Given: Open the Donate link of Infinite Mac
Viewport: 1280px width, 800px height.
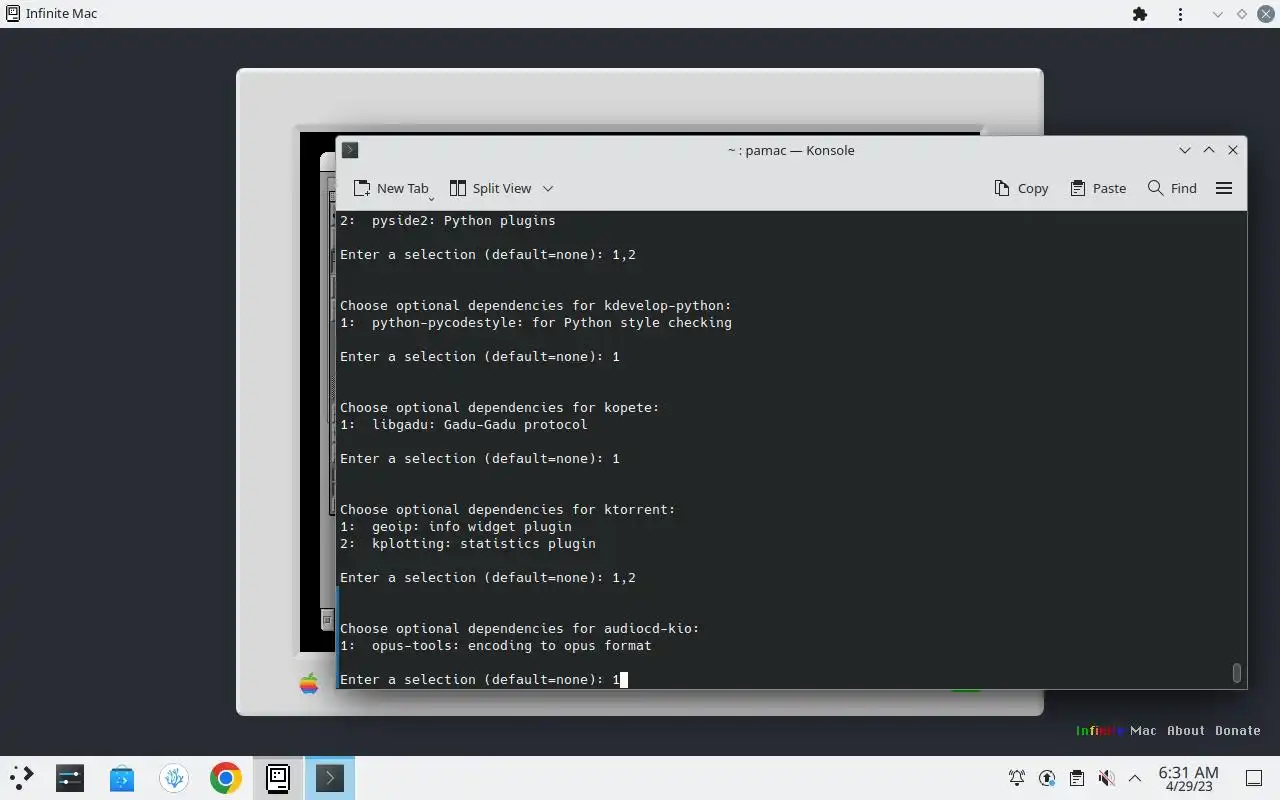Looking at the screenshot, I should click(x=1238, y=731).
